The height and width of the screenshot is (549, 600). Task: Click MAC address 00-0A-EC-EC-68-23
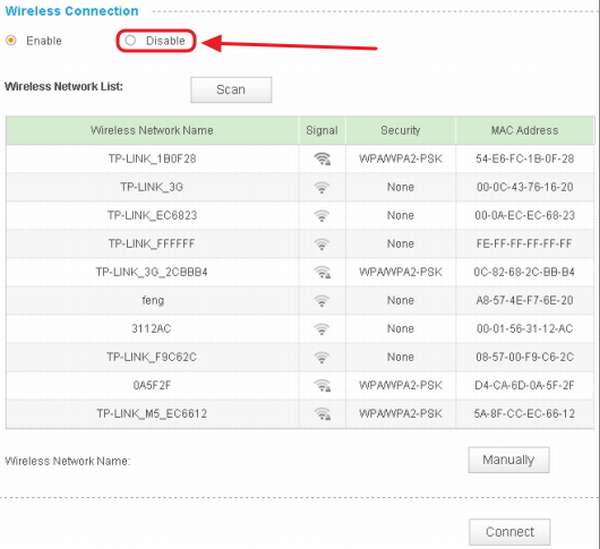coord(525,215)
